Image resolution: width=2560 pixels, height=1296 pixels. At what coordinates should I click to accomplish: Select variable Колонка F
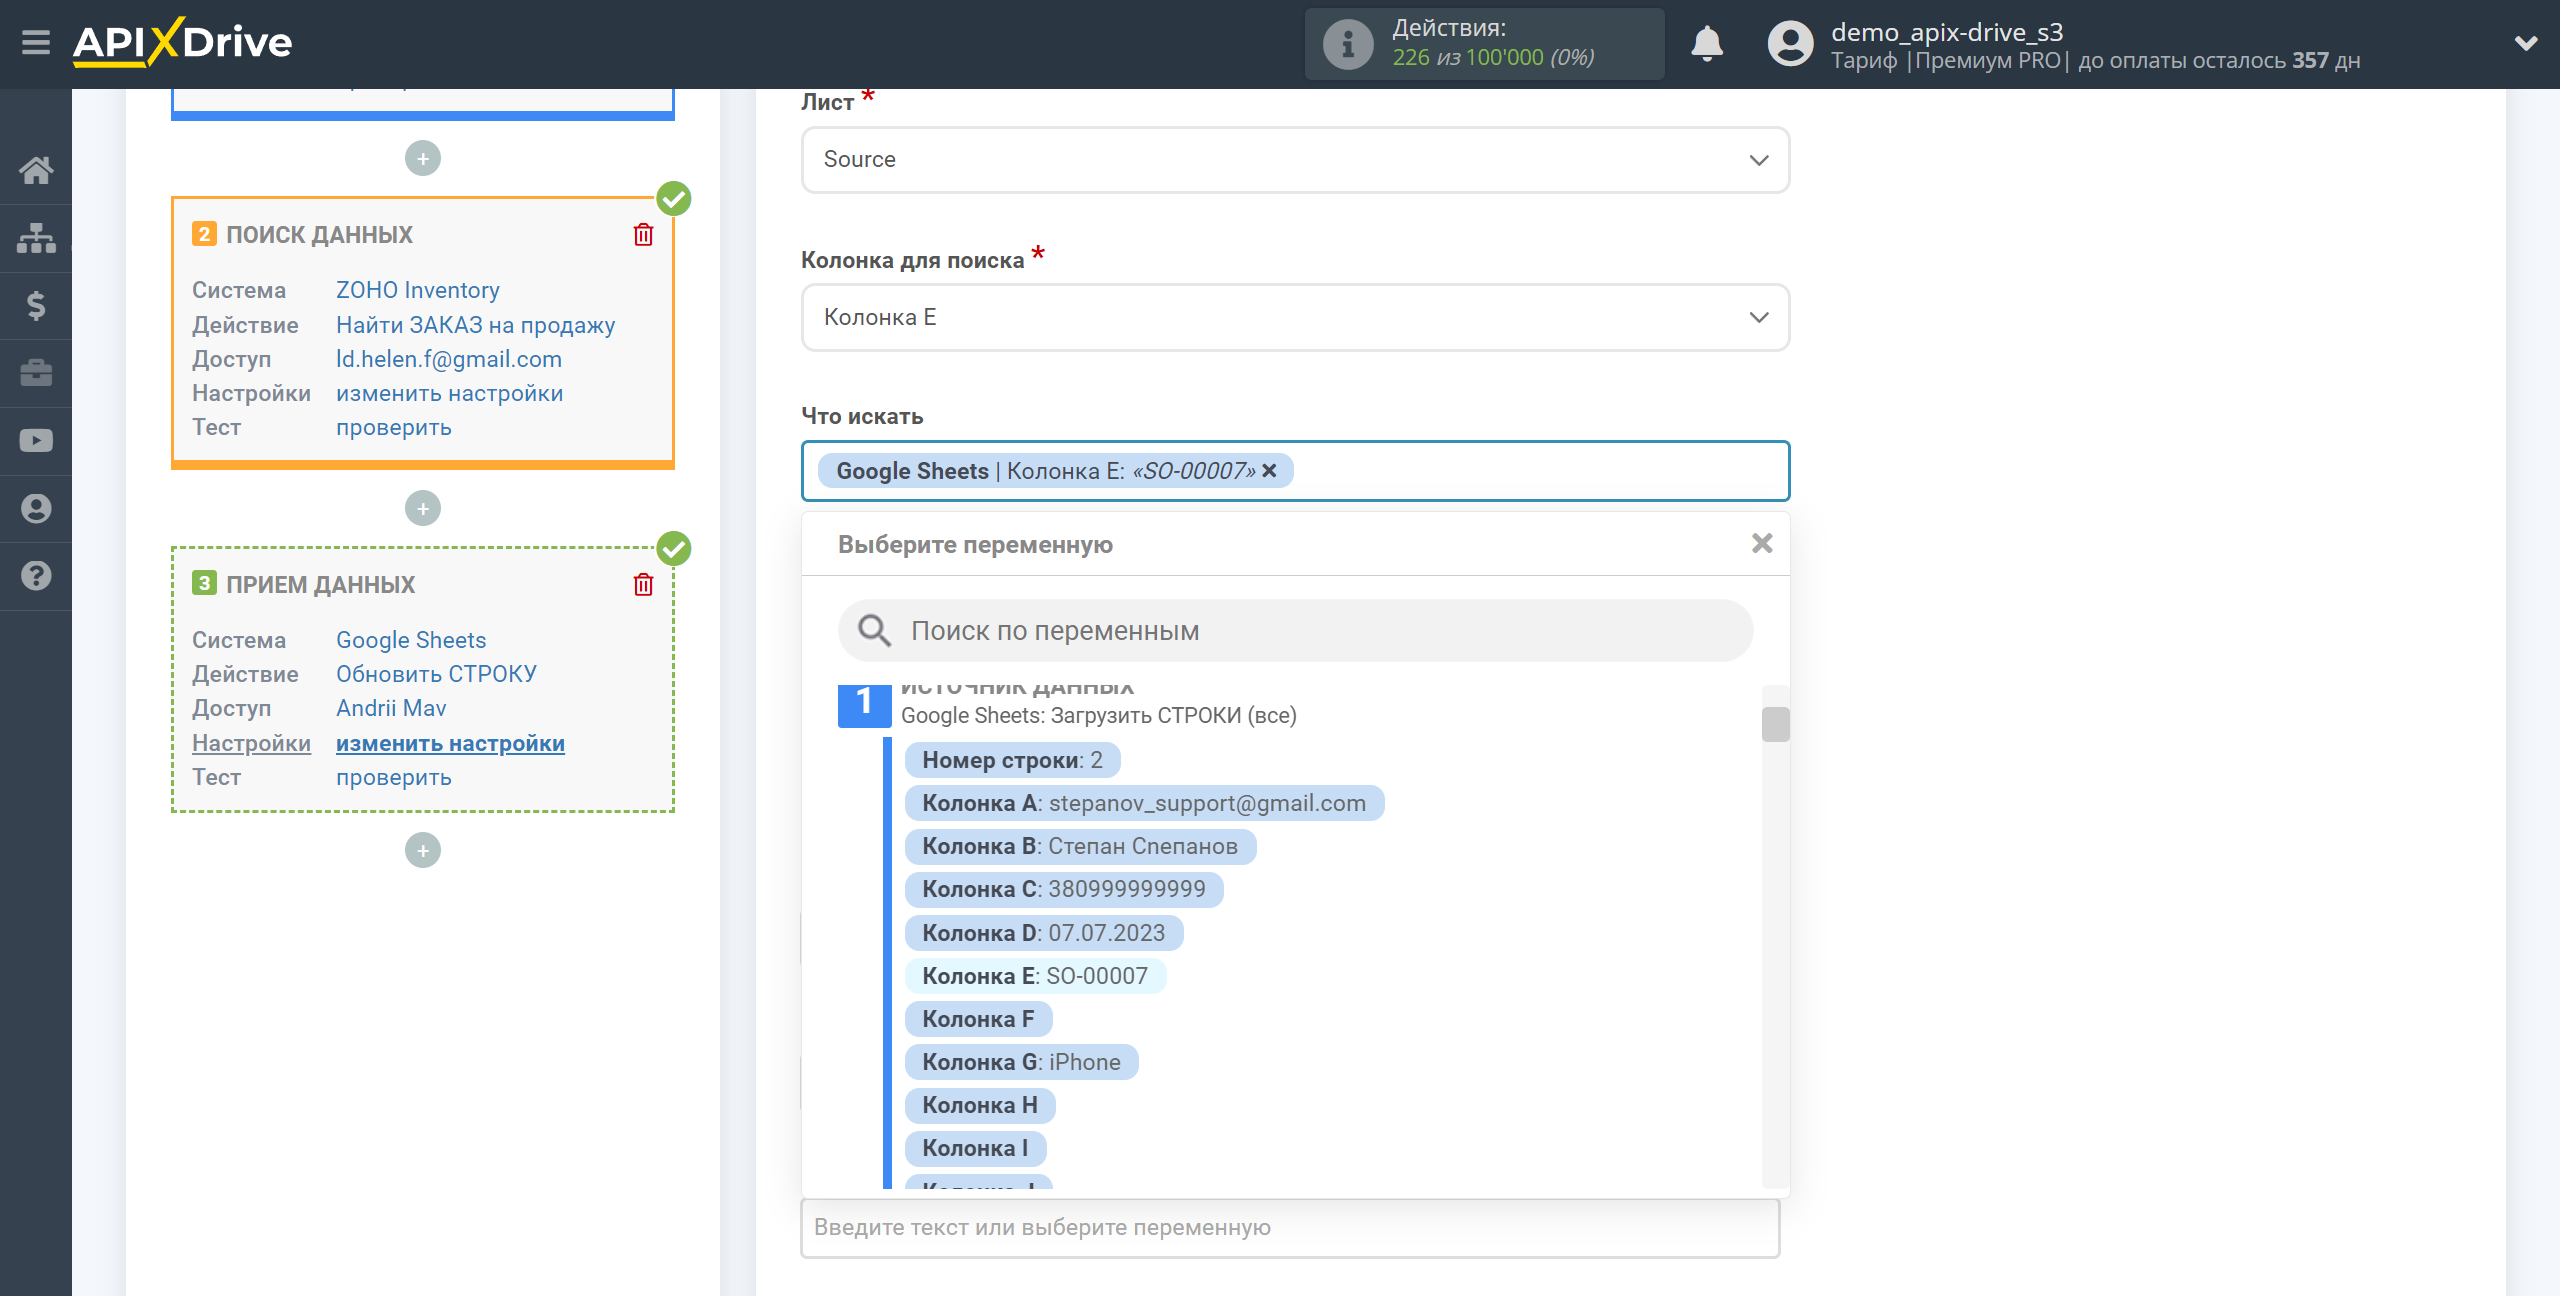978,1019
